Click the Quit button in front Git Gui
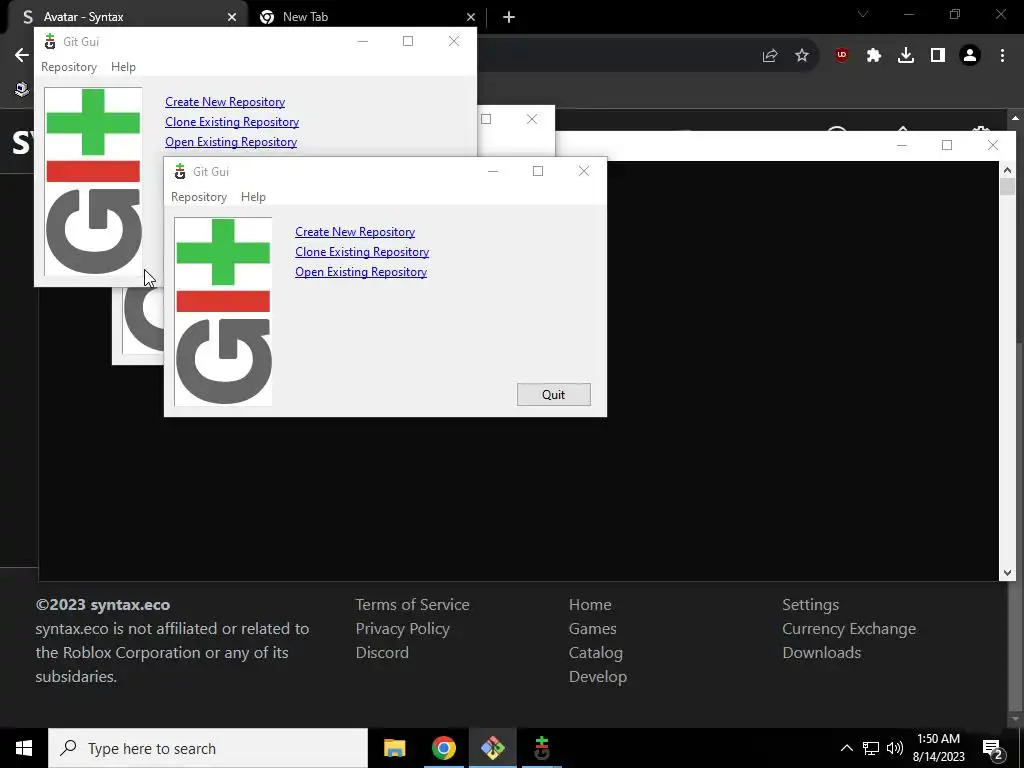The width and height of the screenshot is (1024, 768). pyautogui.click(x=553, y=394)
